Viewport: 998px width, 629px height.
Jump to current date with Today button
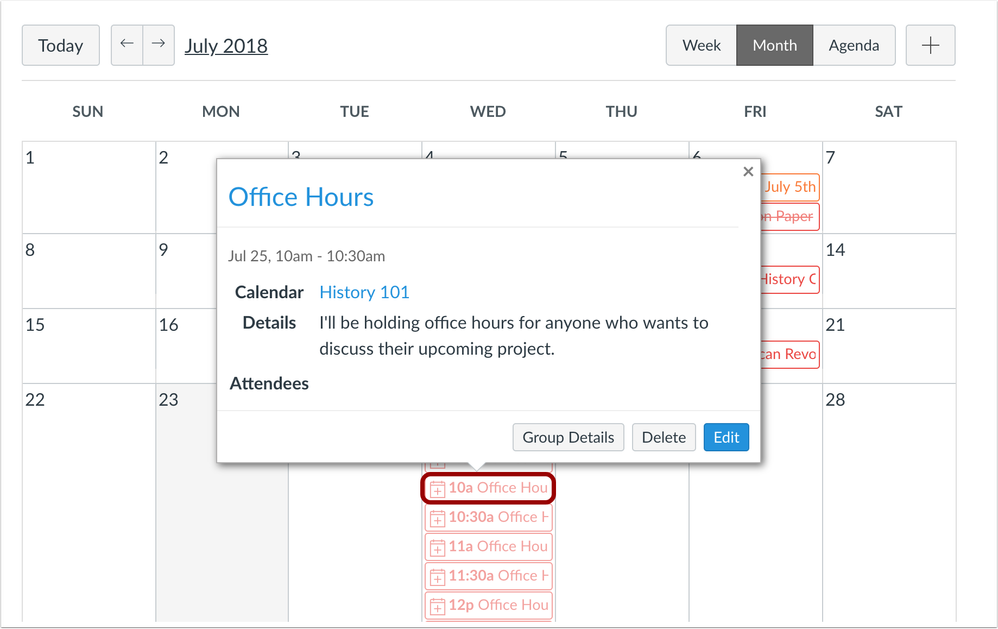coord(60,44)
